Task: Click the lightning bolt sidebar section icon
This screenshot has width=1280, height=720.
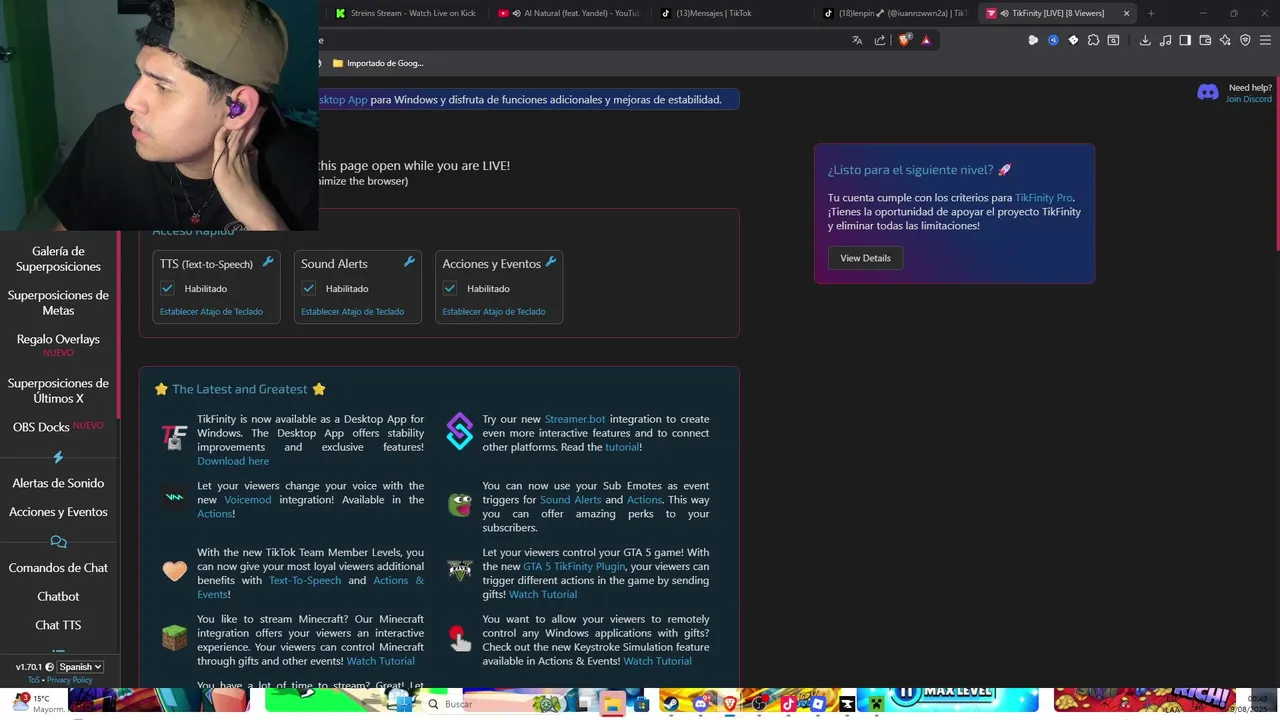Action: pos(58,457)
